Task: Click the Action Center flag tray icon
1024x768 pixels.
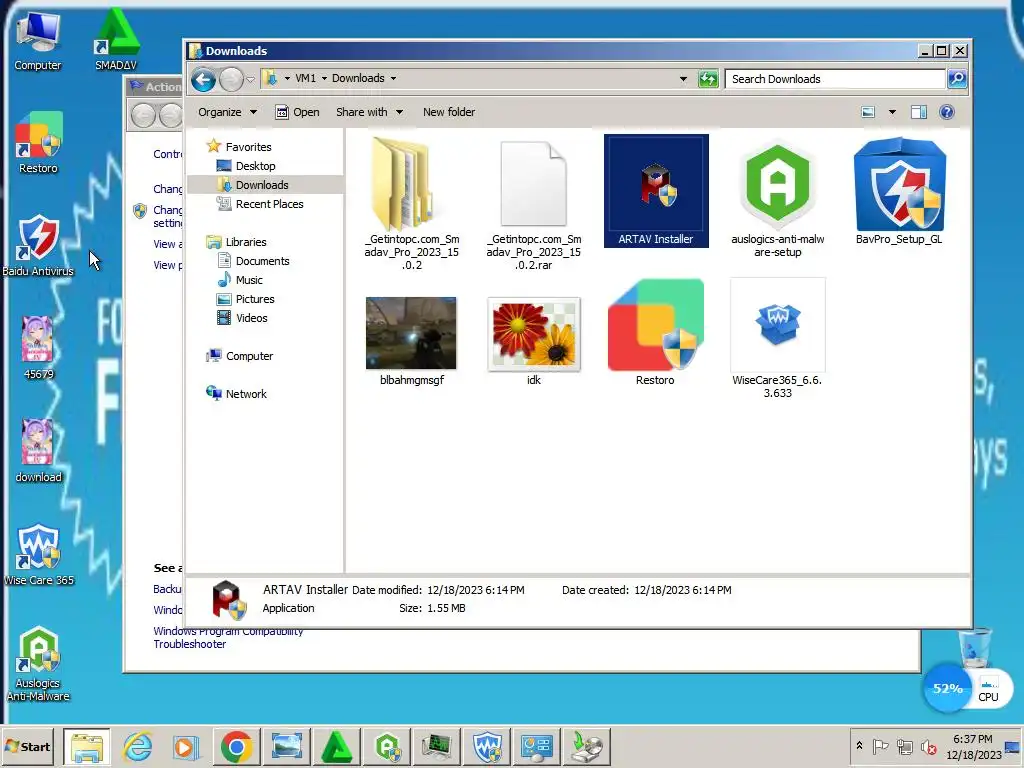Action: pos(880,746)
